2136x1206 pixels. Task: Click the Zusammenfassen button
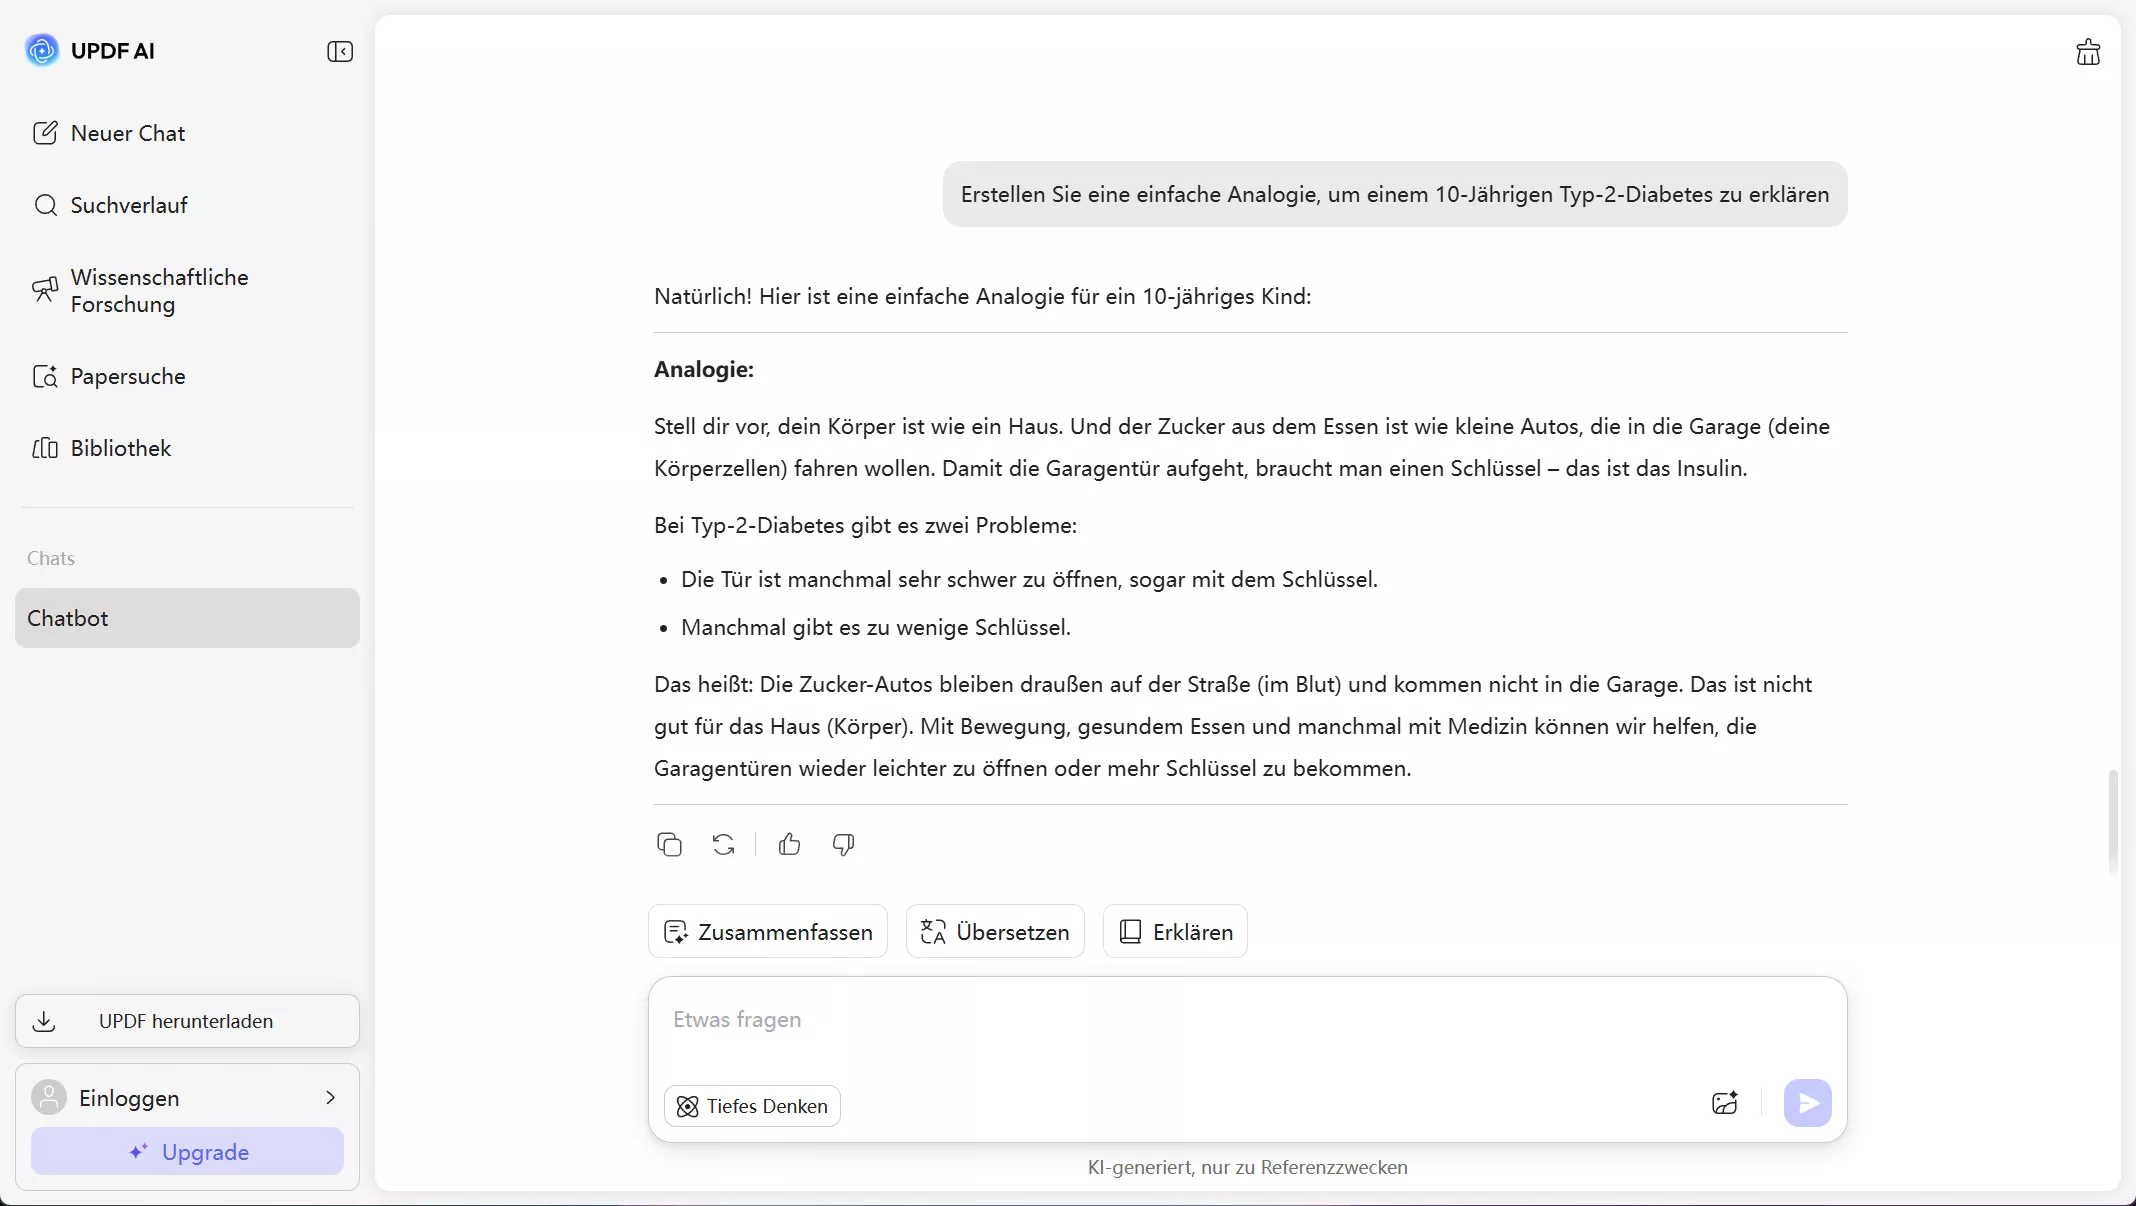(x=766, y=931)
